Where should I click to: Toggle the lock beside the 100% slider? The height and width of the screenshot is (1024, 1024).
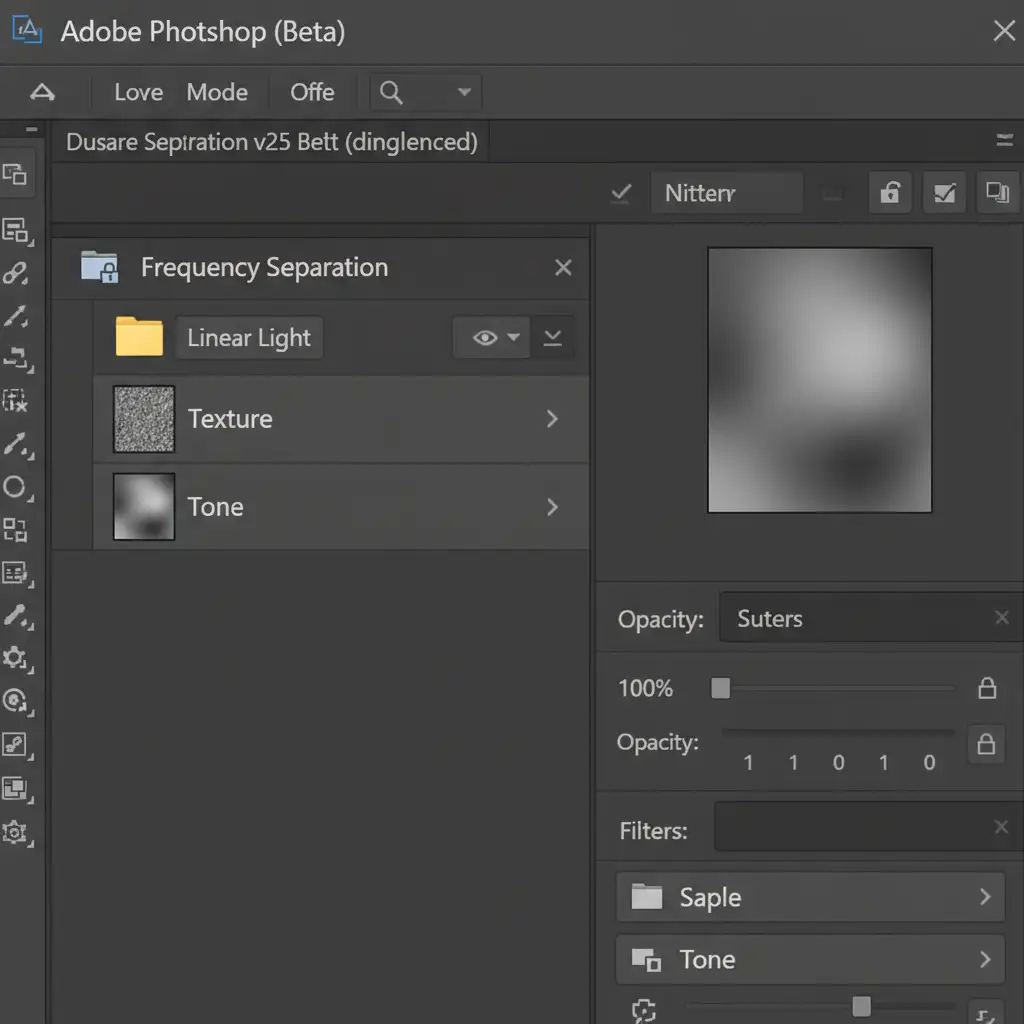[x=987, y=688]
